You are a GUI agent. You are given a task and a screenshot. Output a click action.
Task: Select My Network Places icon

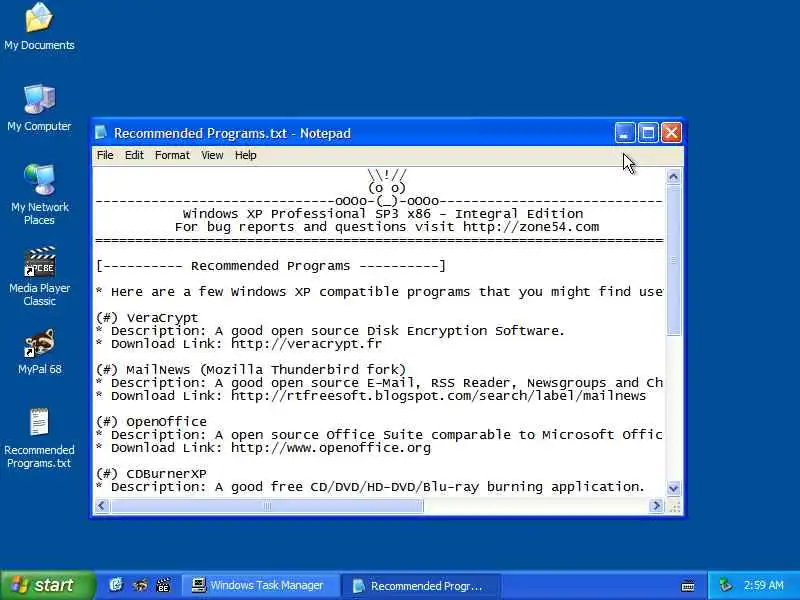[x=39, y=194]
